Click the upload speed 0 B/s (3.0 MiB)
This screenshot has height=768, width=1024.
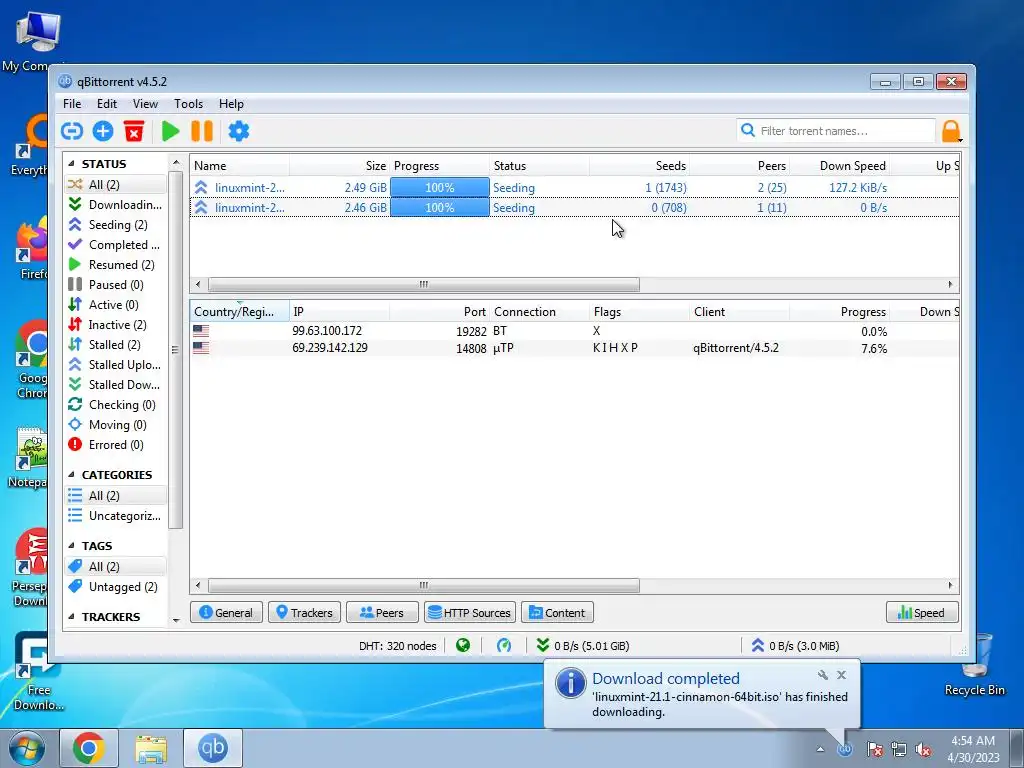pyautogui.click(x=795, y=646)
